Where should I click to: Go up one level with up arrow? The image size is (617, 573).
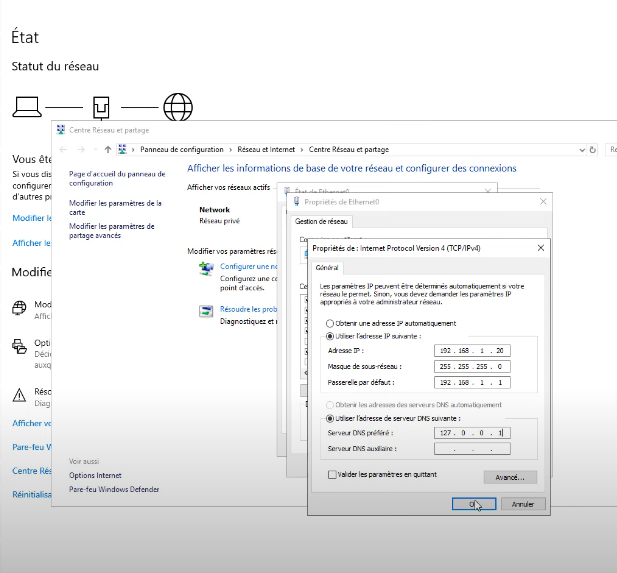(108, 150)
